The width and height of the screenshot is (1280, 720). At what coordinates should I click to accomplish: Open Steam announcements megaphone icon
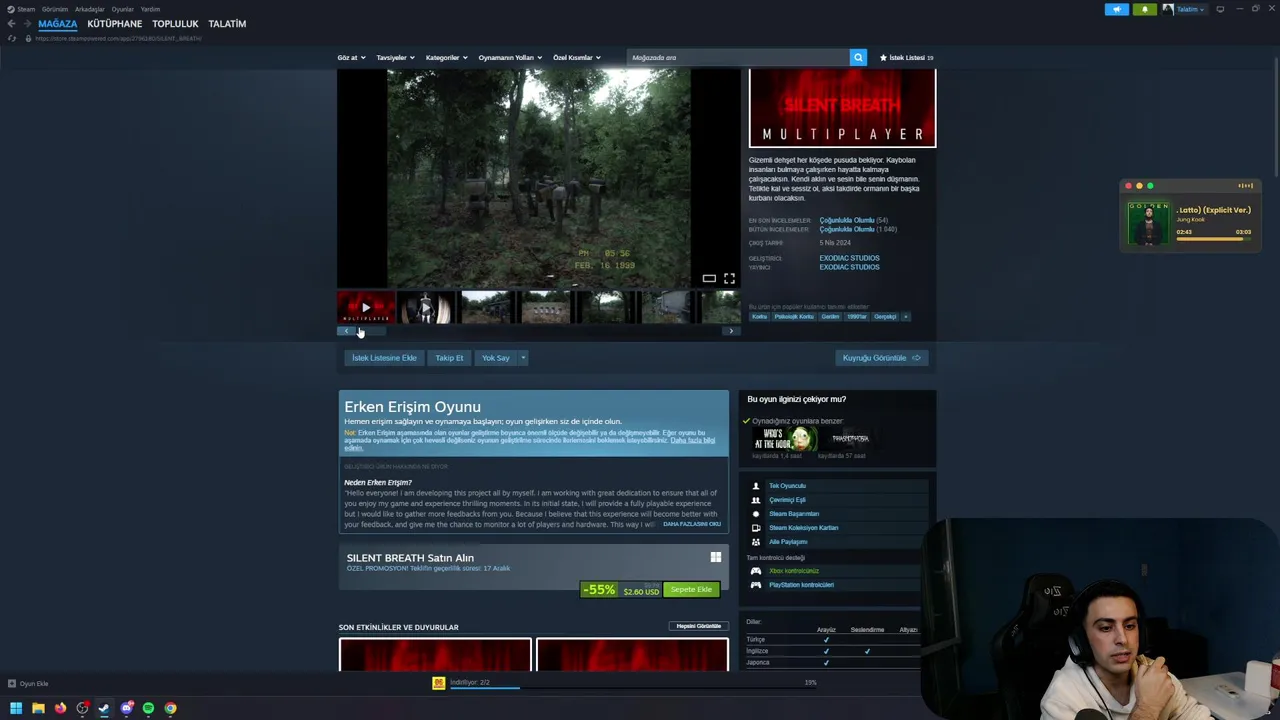coord(1117,9)
